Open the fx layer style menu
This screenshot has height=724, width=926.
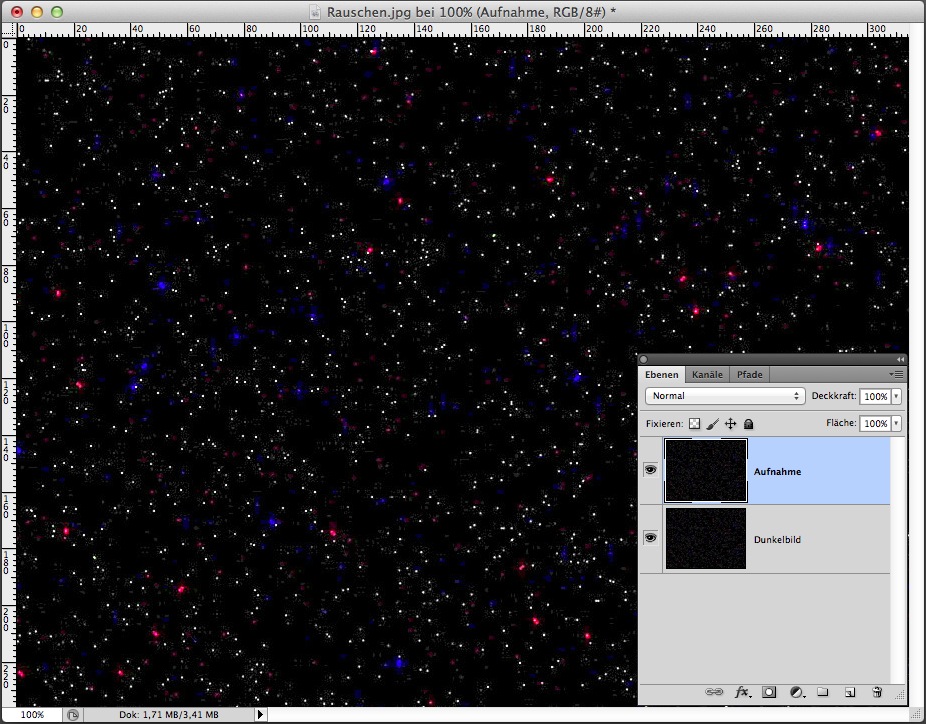click(x=742, y=692)
